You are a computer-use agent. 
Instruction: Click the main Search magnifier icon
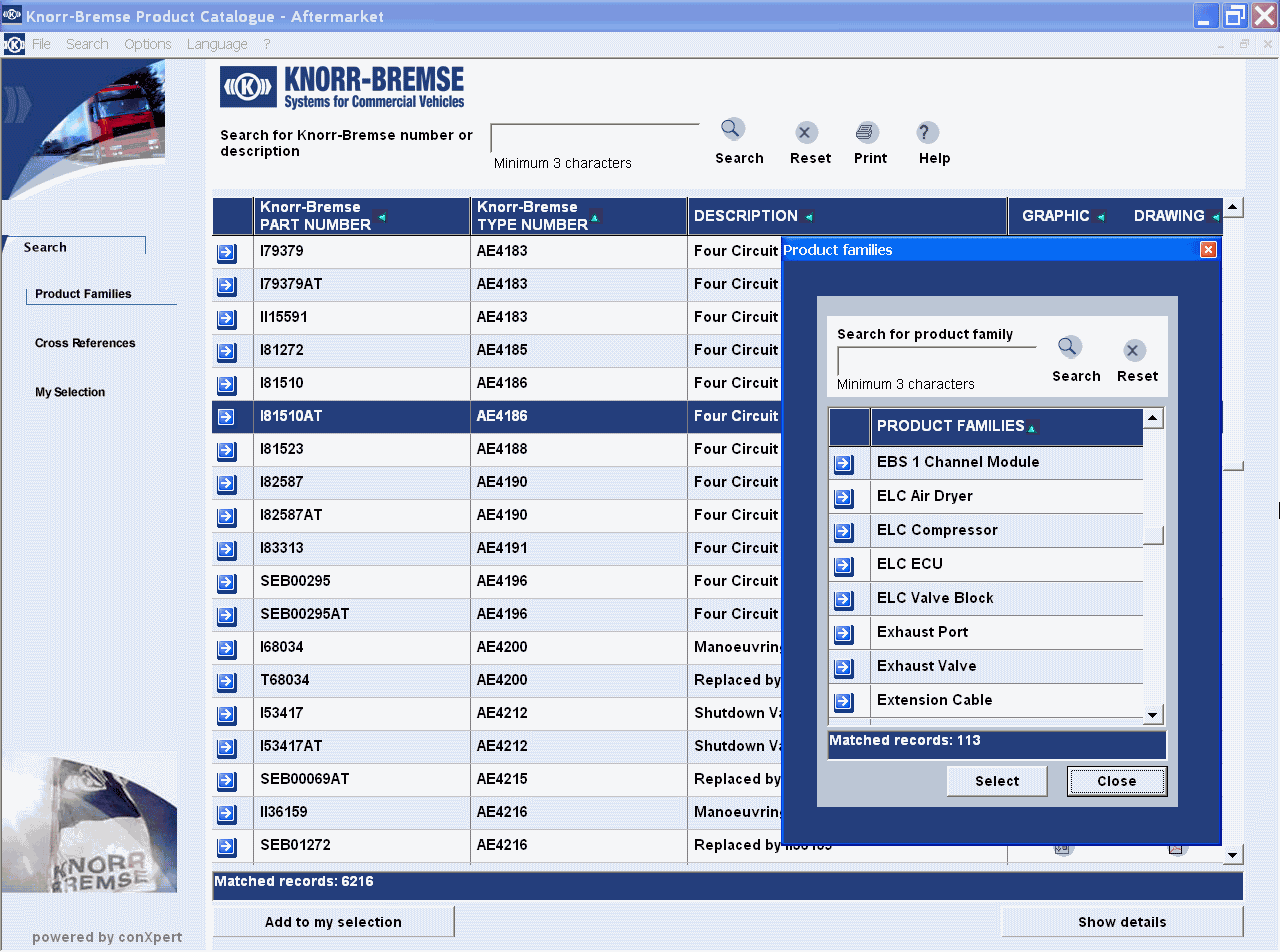(733, 129)
